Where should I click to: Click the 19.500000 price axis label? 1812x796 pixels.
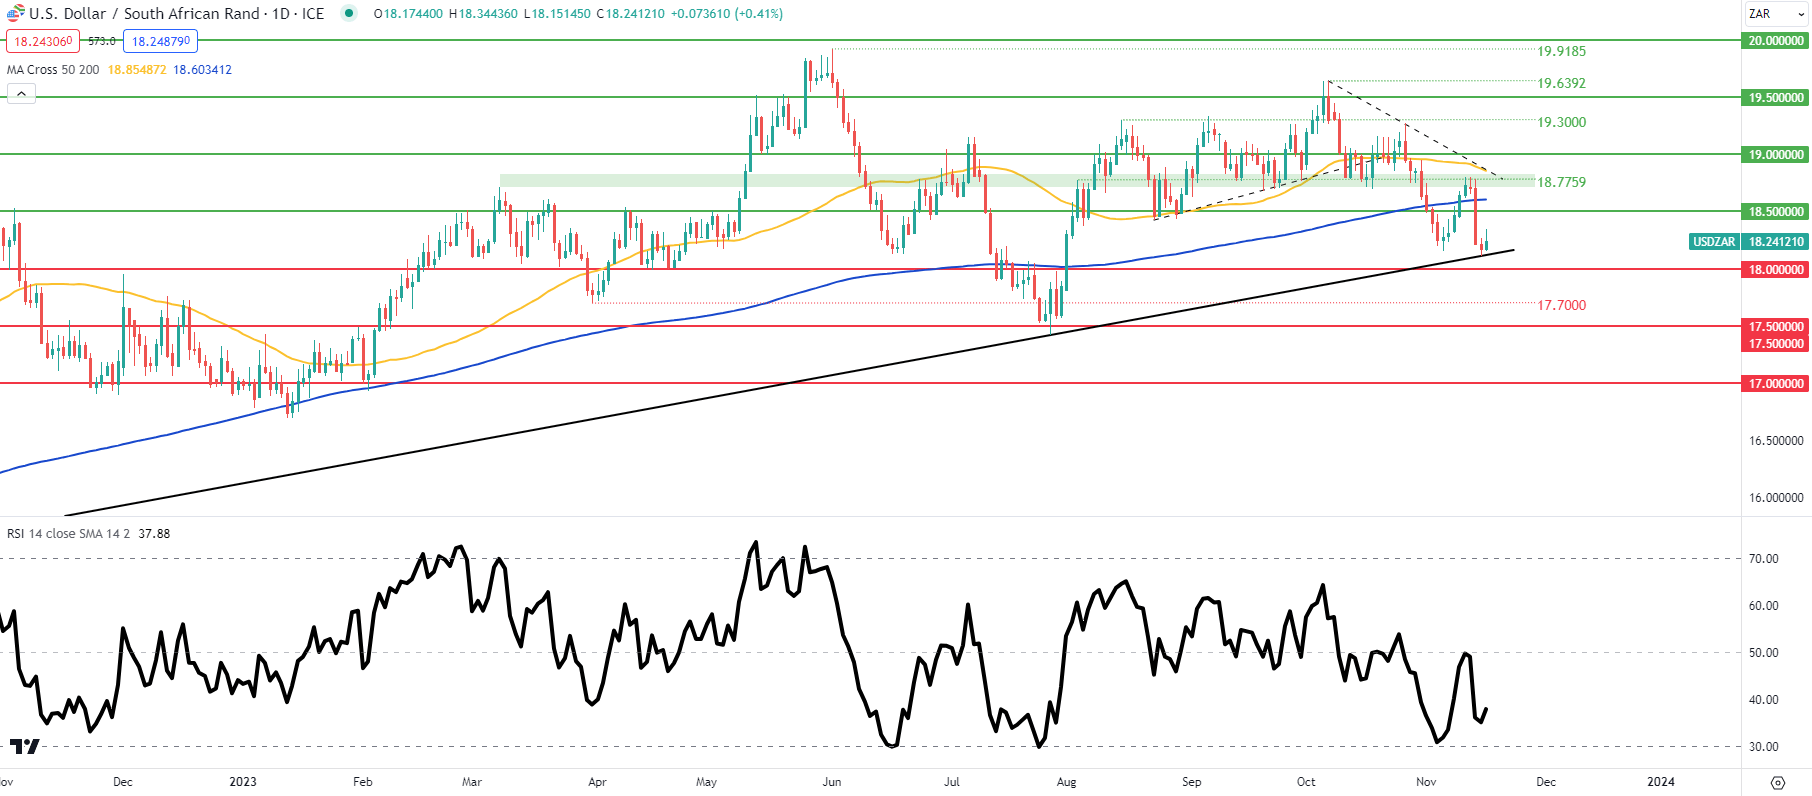[x=1776, y=98]
